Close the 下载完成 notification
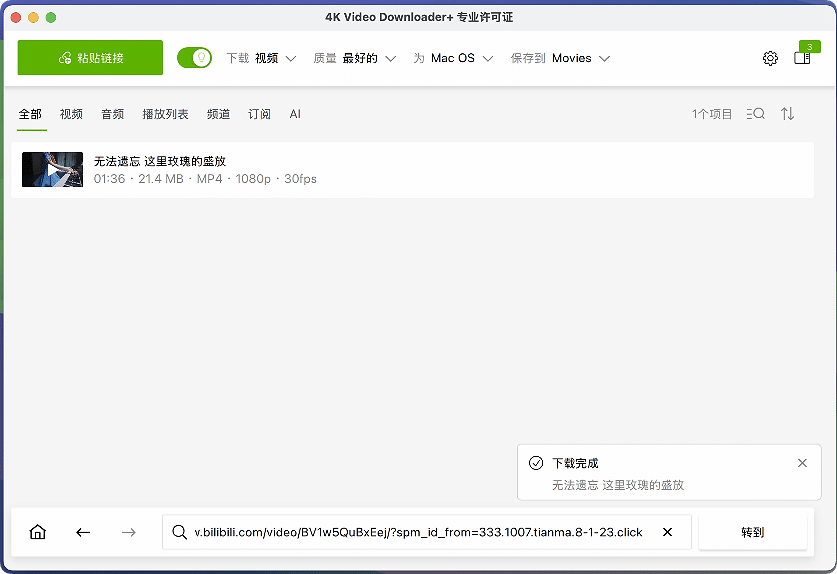The width and height of the screenshot is (837, 574). [802, 463]
